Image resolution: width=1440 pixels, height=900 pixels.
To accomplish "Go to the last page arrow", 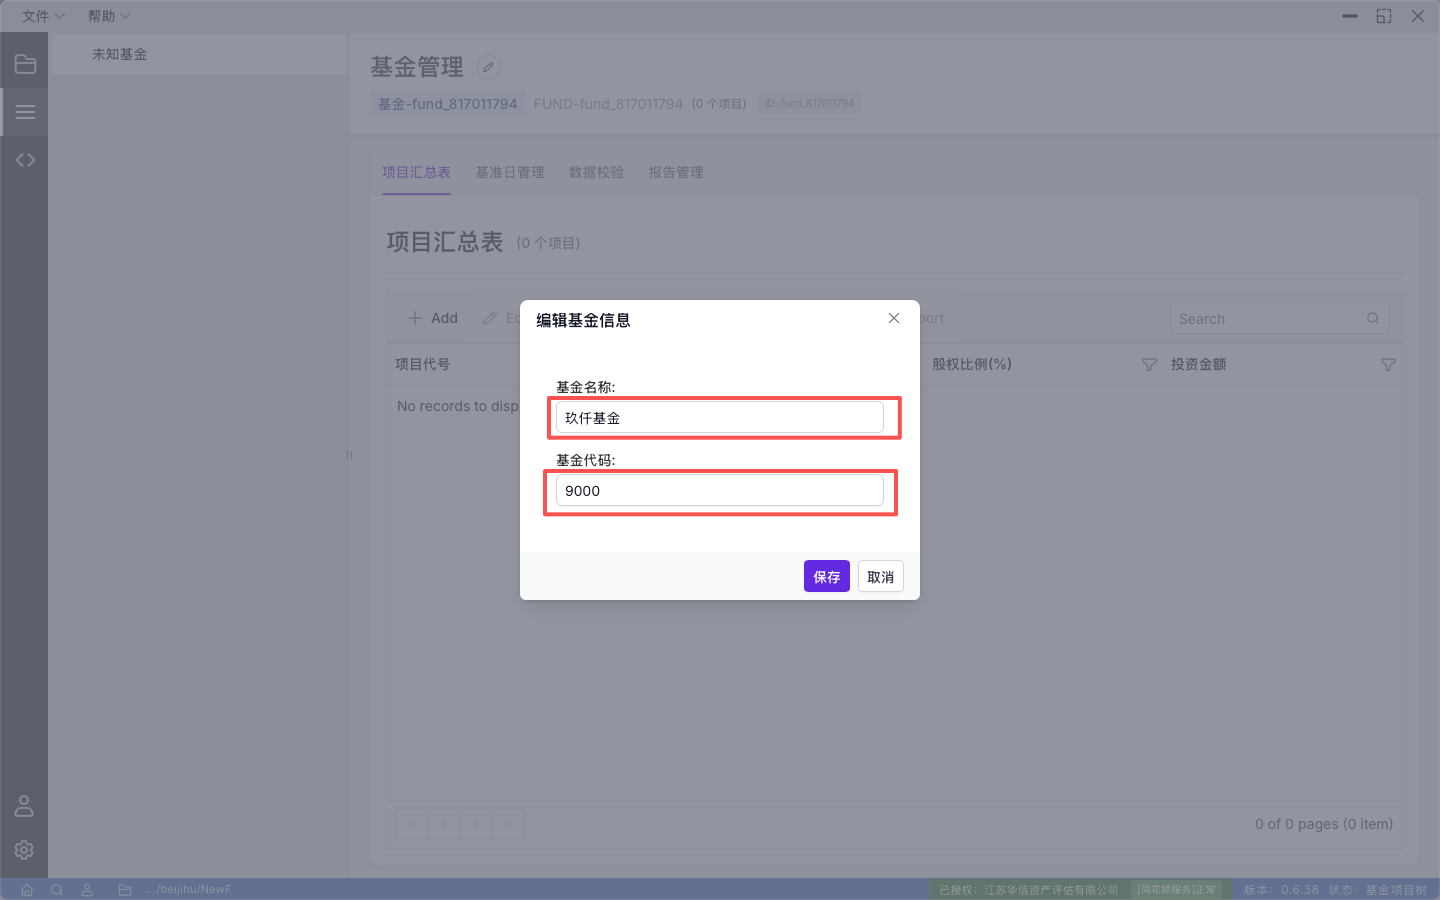I will coord(508,824).
